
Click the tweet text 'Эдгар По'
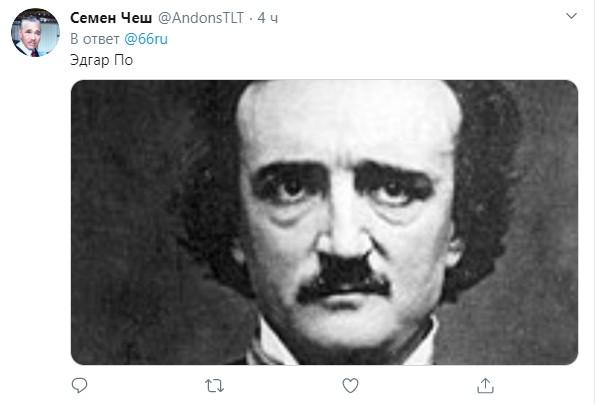point(102,60)
